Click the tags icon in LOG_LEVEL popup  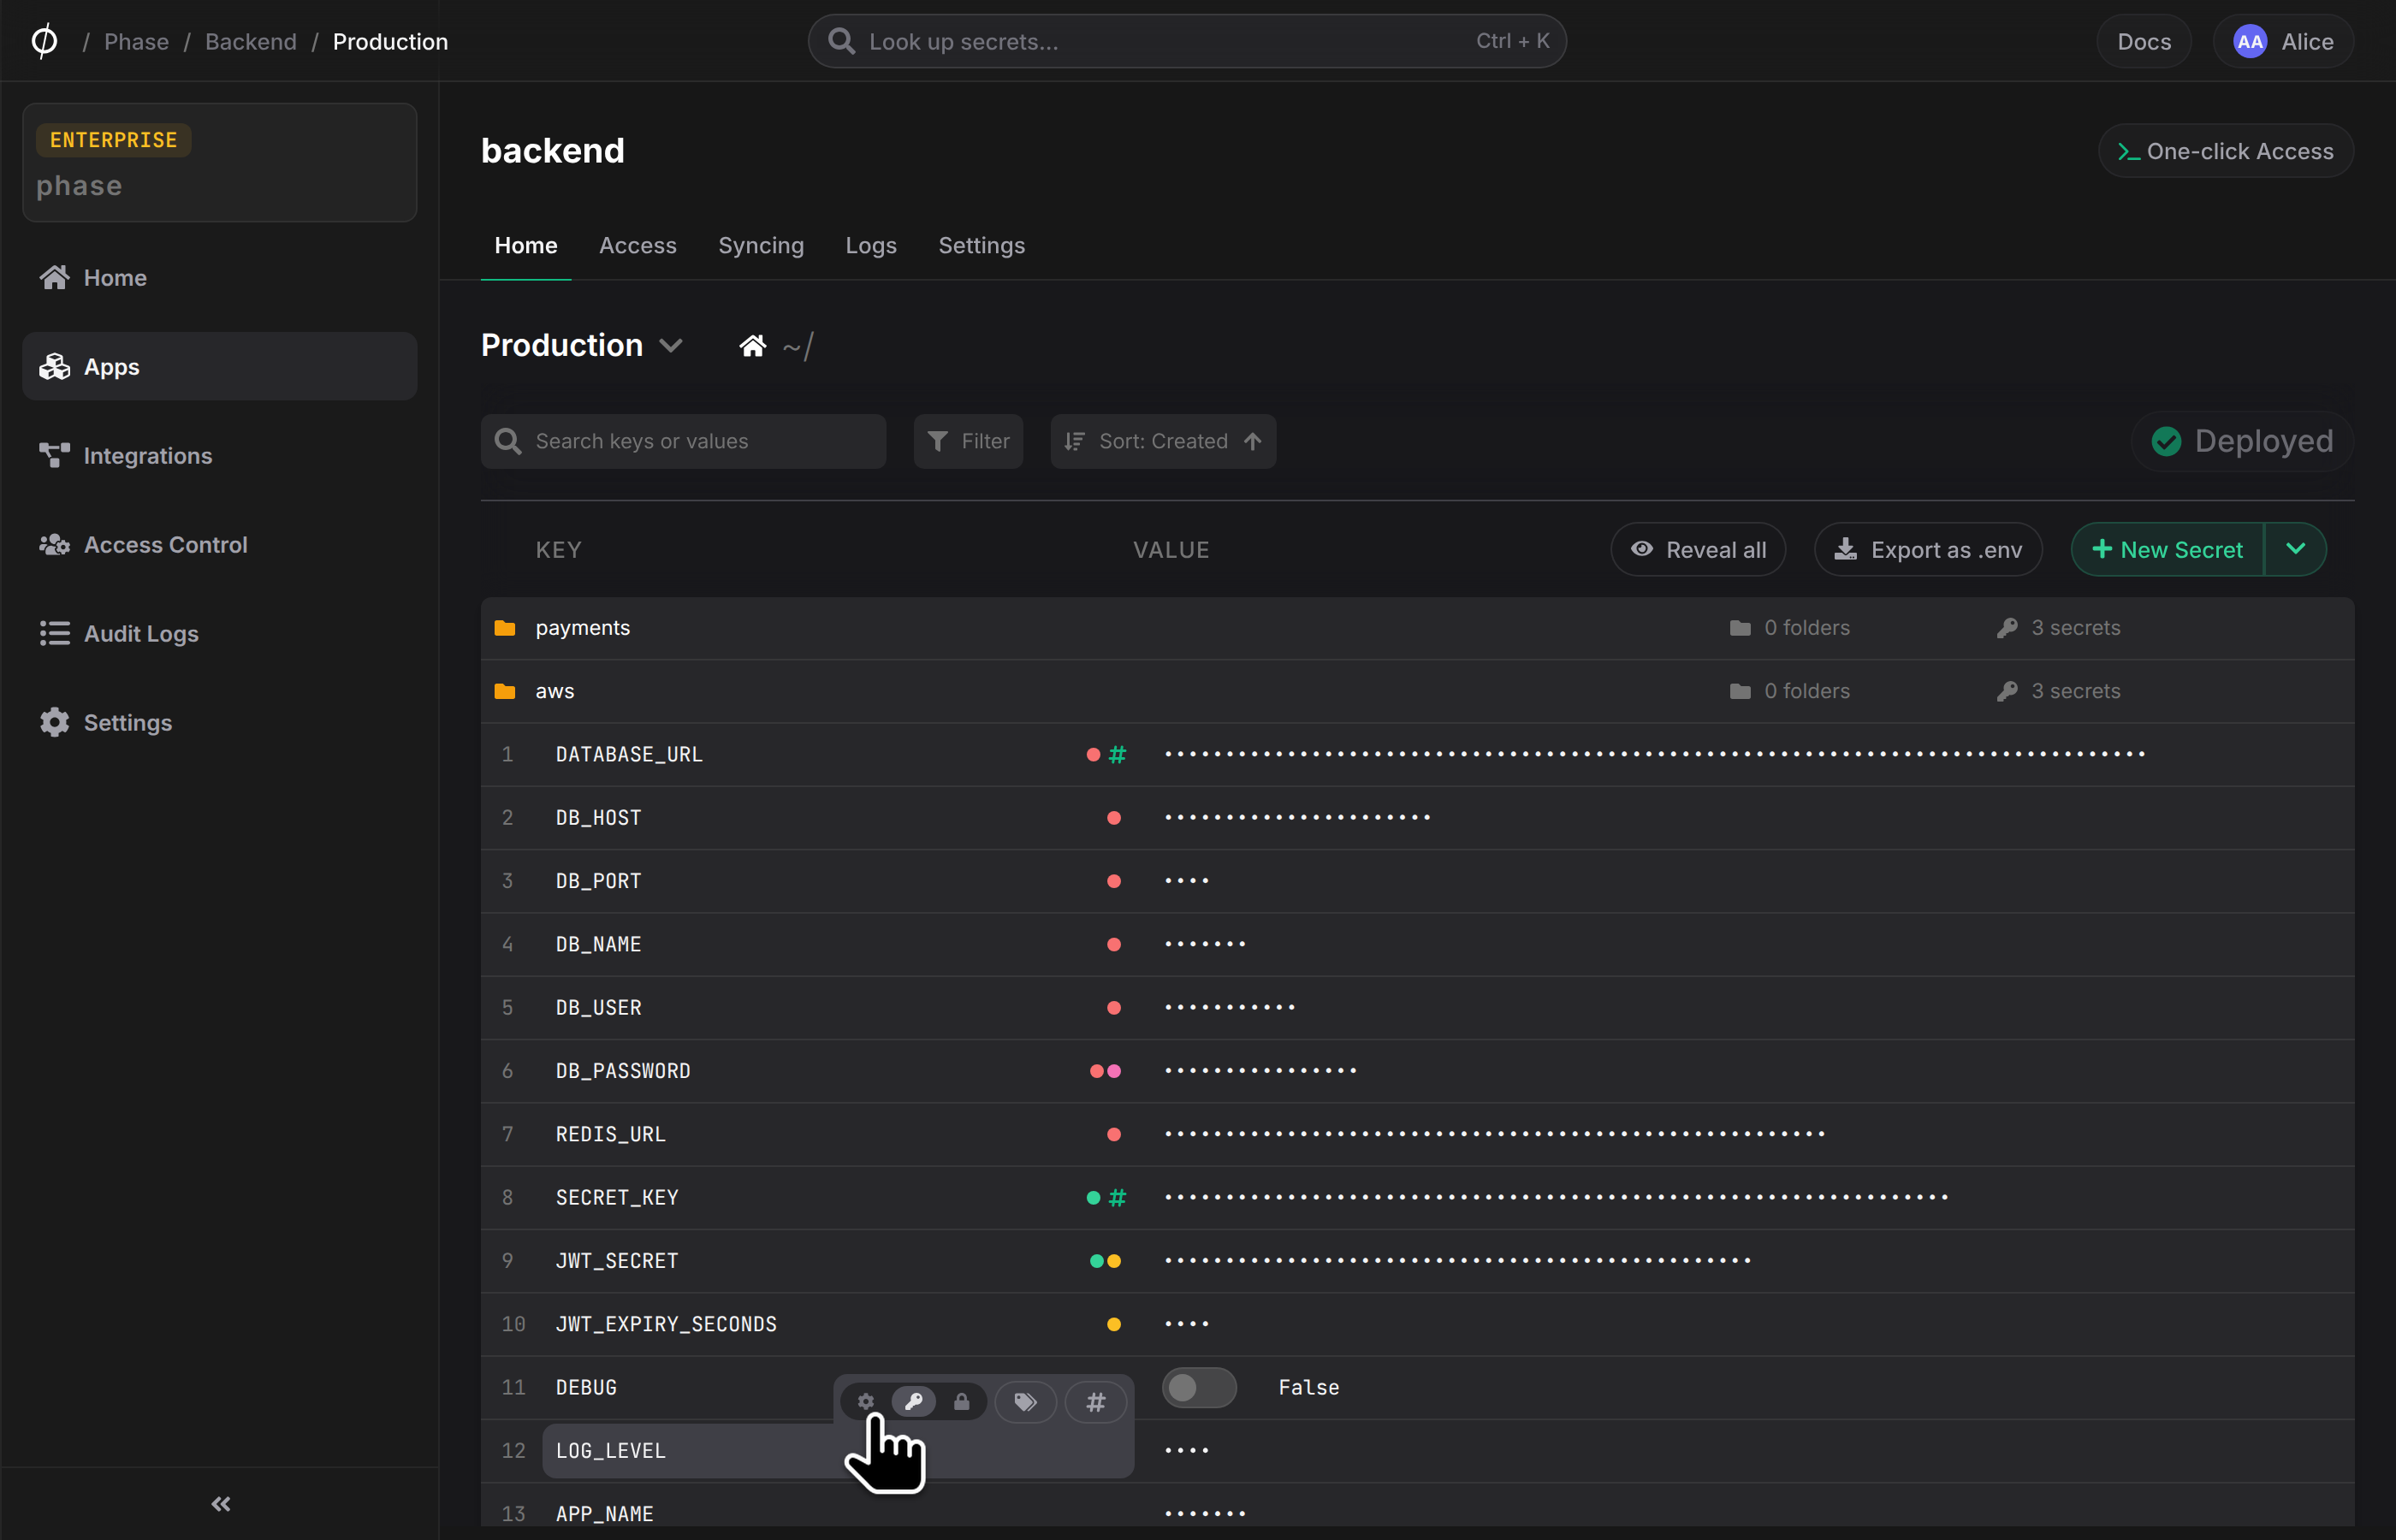(1025, 1401)
